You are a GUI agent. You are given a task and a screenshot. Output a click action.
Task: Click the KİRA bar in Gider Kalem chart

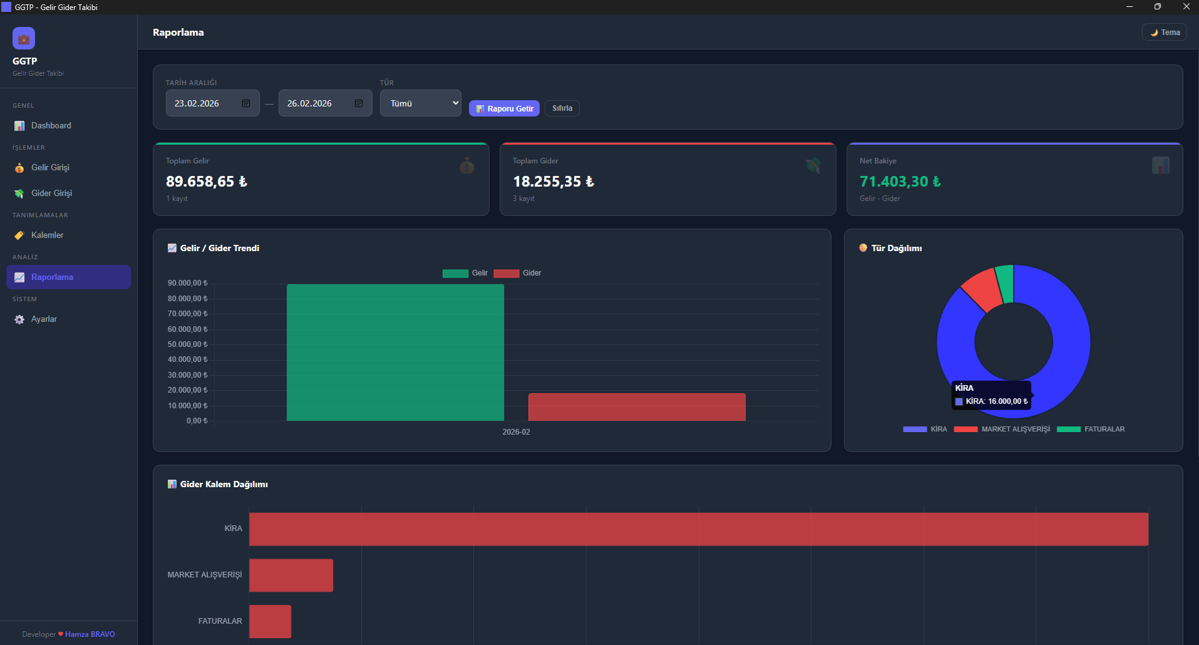698,529
